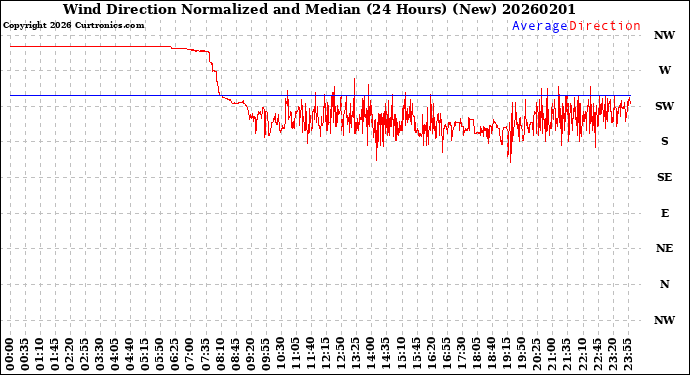
Task: Click the 09:55 time axis label
Action: pyautogui.click(x=265, y=355)
